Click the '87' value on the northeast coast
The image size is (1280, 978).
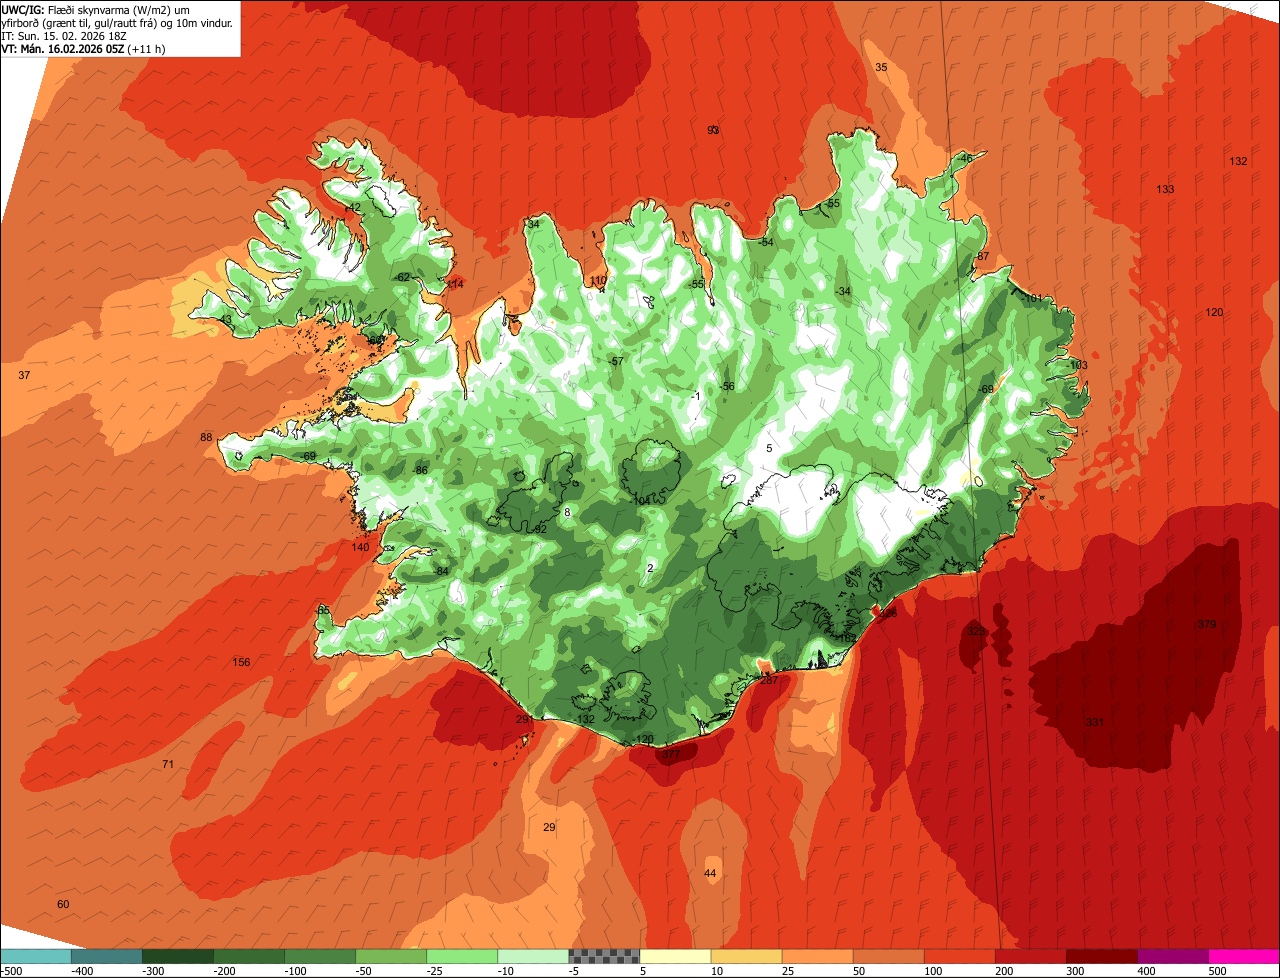pos(983,256)
